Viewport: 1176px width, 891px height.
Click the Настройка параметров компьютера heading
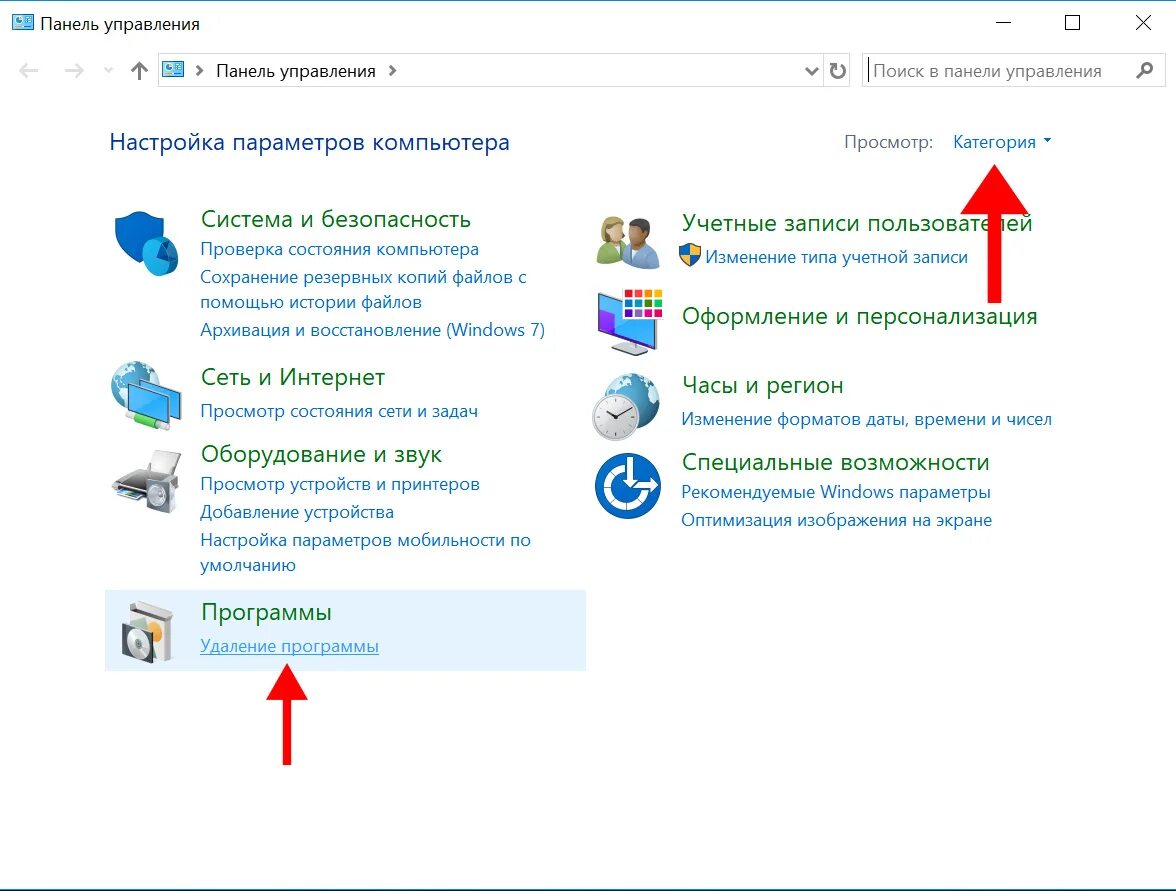pyautogui.click(x=309, y=142)
